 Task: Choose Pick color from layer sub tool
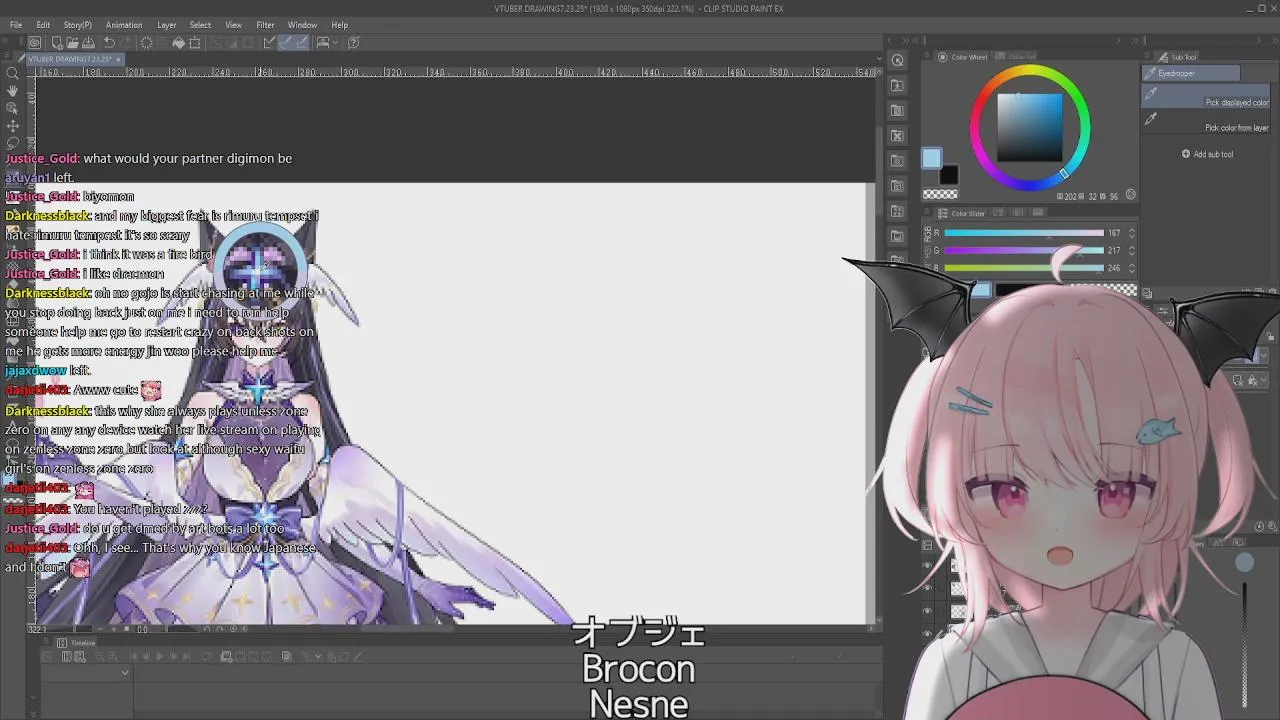pyautogui.click(x=1205, y=121)
